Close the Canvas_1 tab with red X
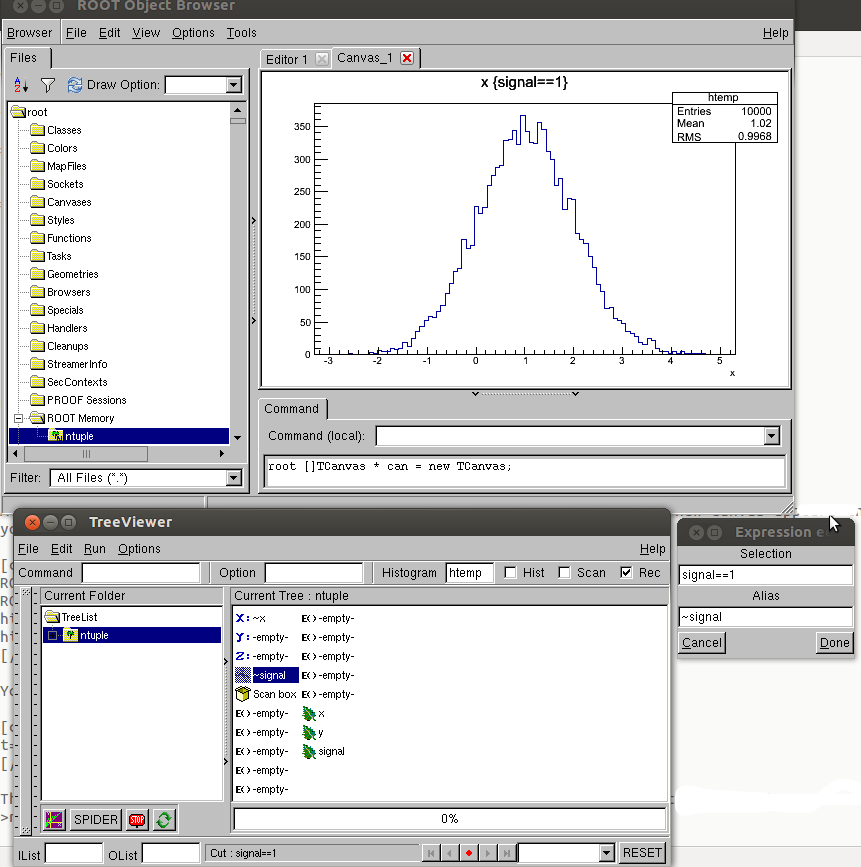This screenshot has width=861, height=867. pos(407,58)
